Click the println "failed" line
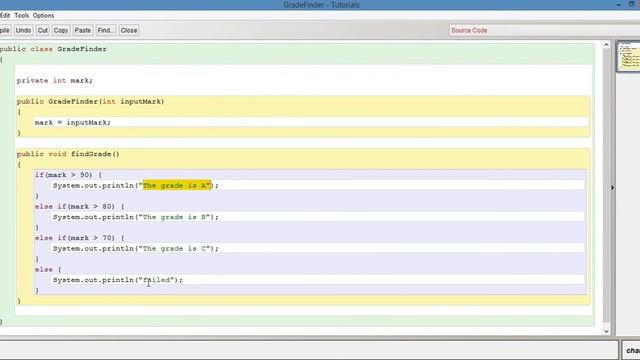 [x=118, y=280]
